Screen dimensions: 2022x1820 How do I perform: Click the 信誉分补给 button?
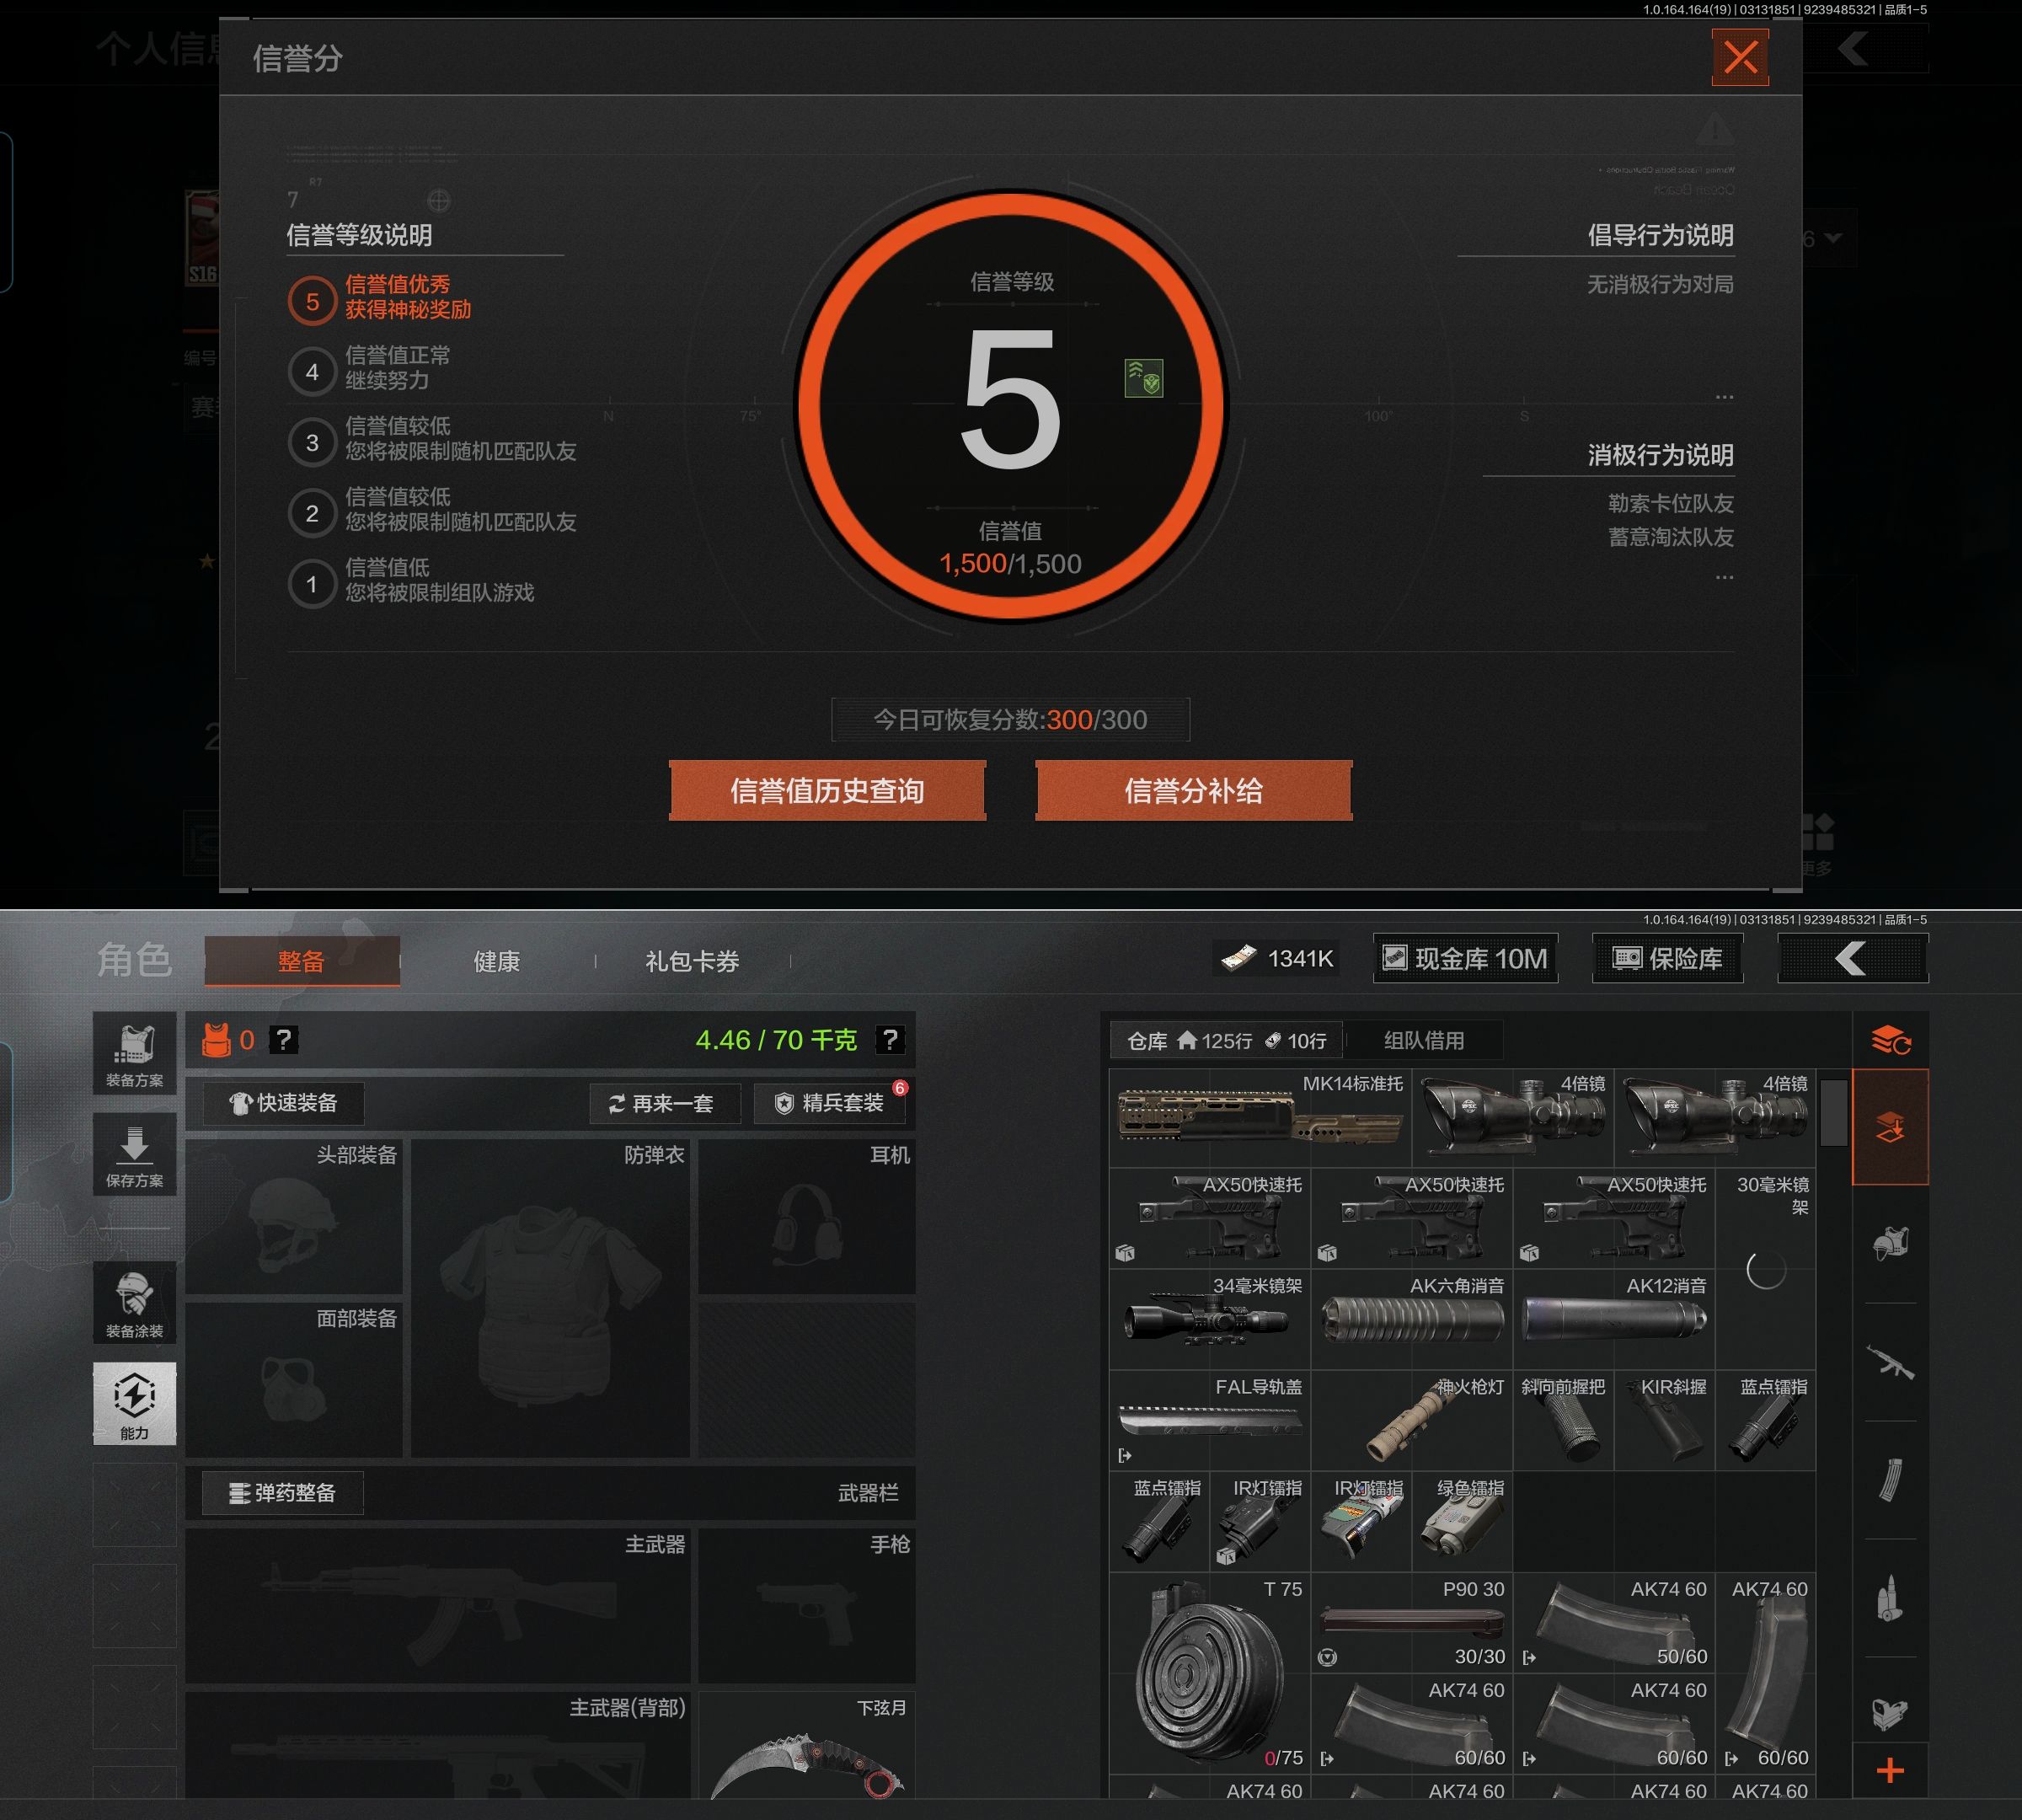(x=1193, y=791)
